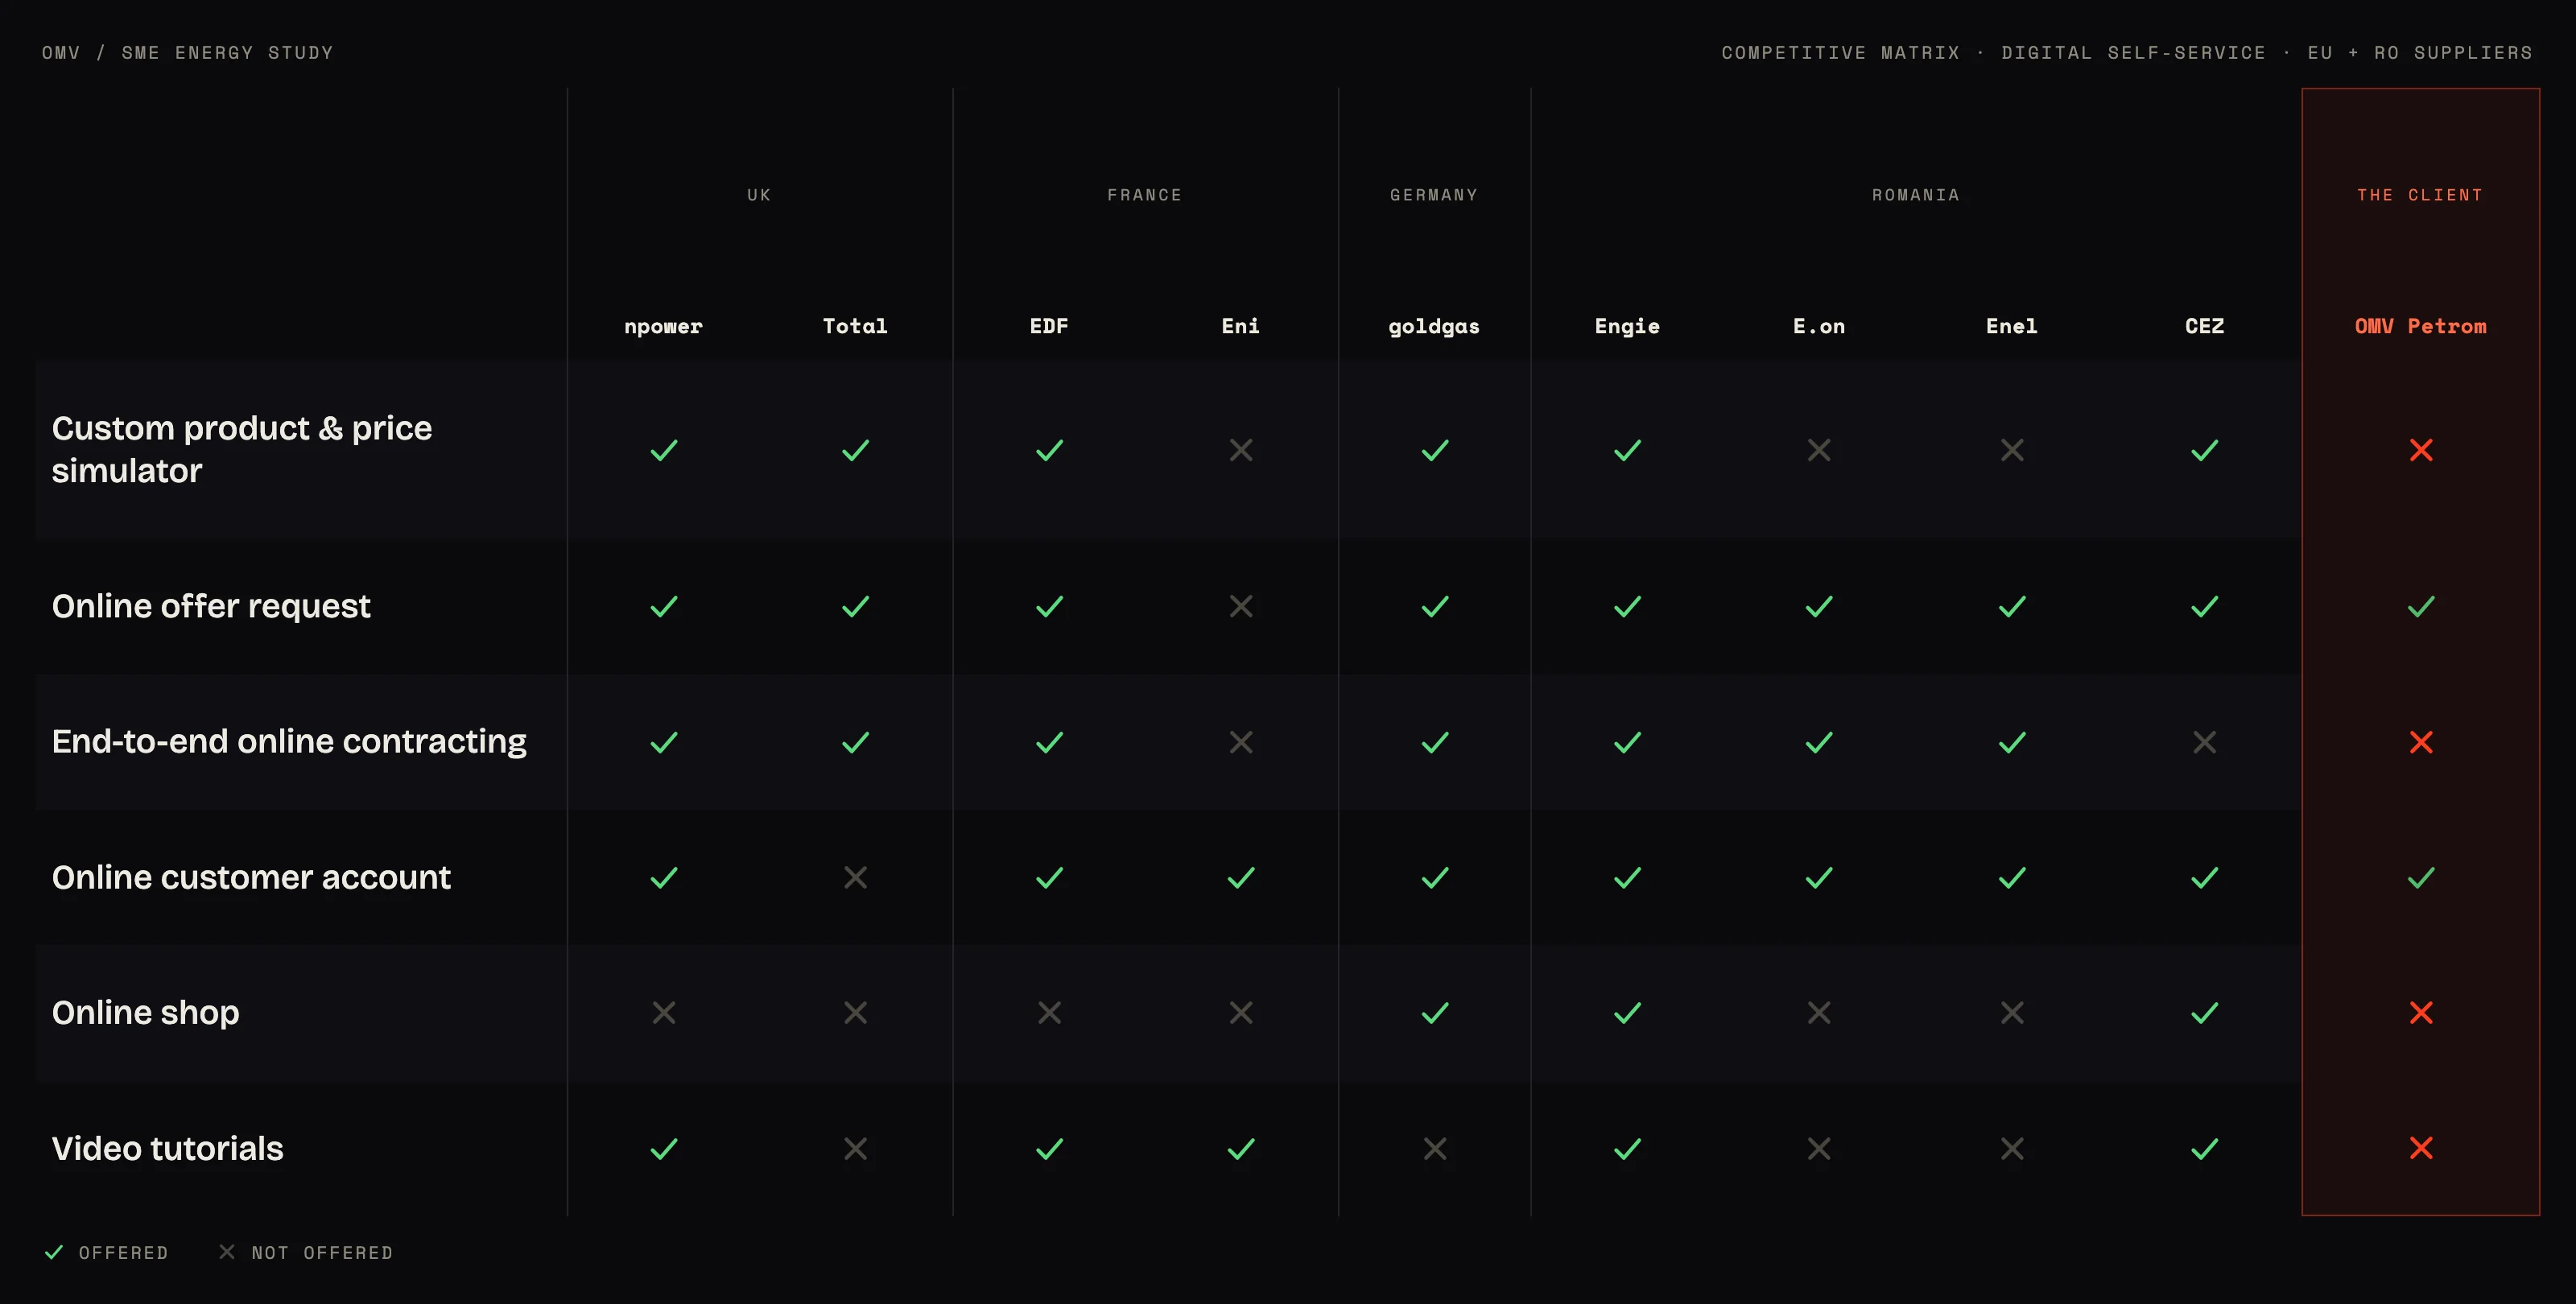Click the 'CEZ' column header
Image resolution: width=2576 pixels, height=1304 pixels.
tap(2205, 326)
